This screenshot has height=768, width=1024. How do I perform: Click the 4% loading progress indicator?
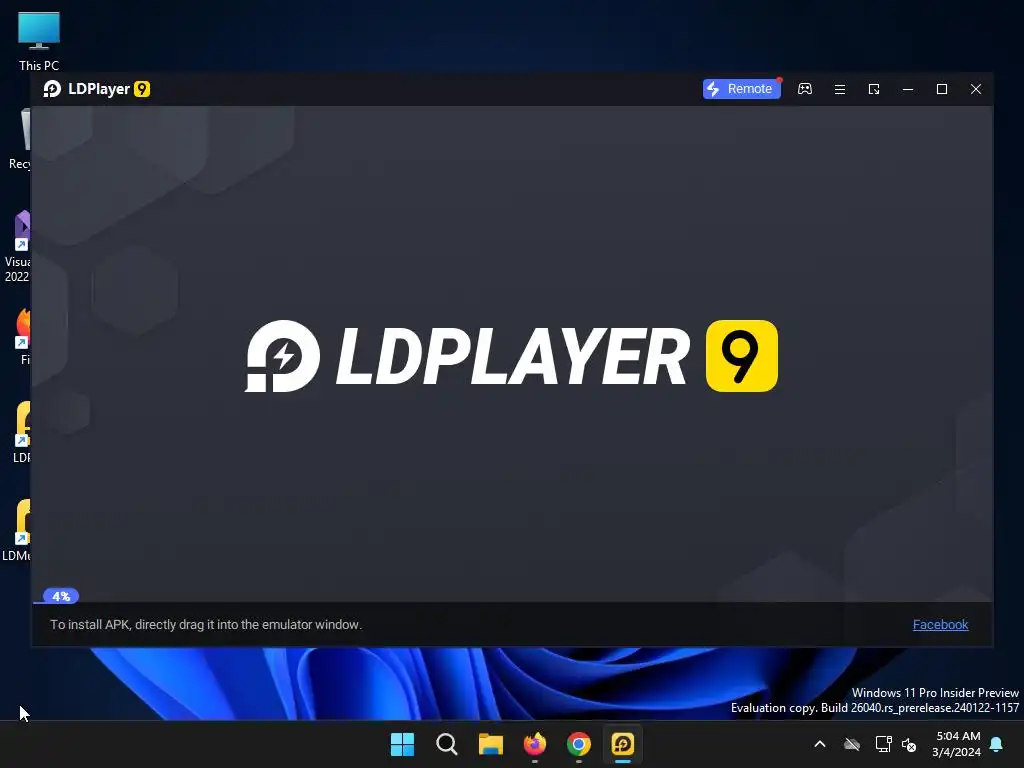click(x=61, y=596)
